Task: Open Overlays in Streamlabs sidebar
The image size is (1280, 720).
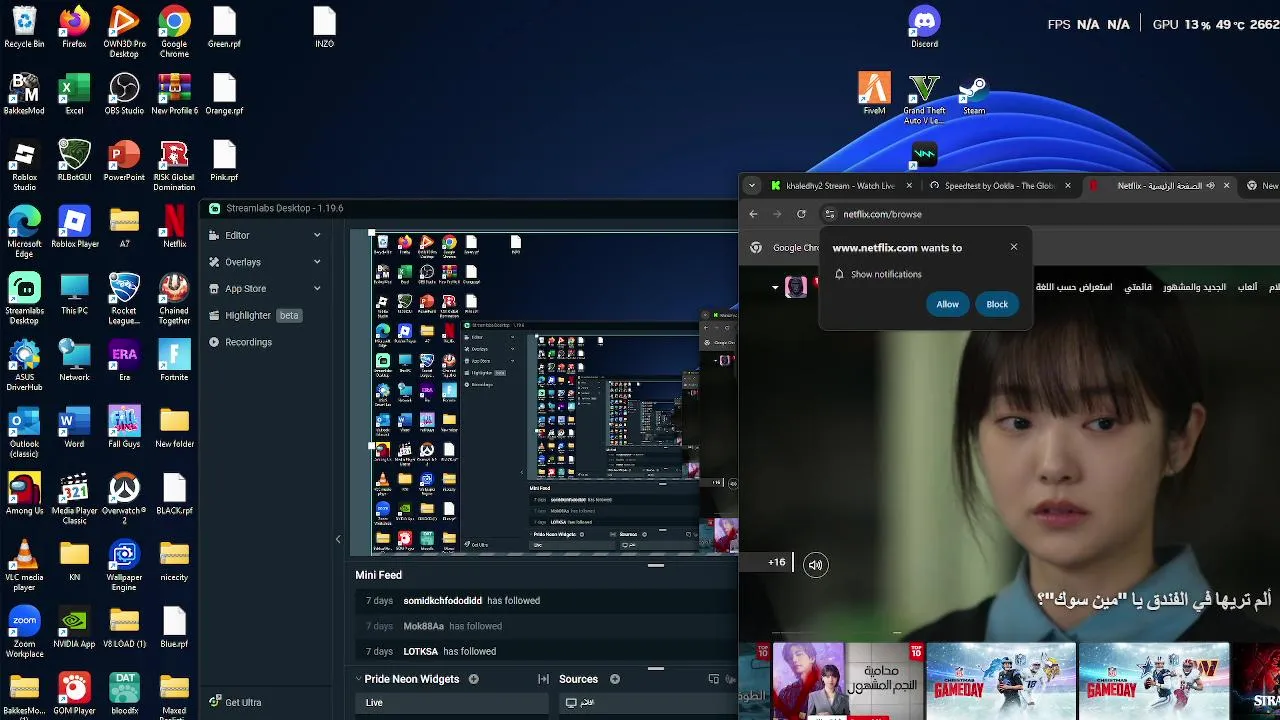Action: click(266, 262)
